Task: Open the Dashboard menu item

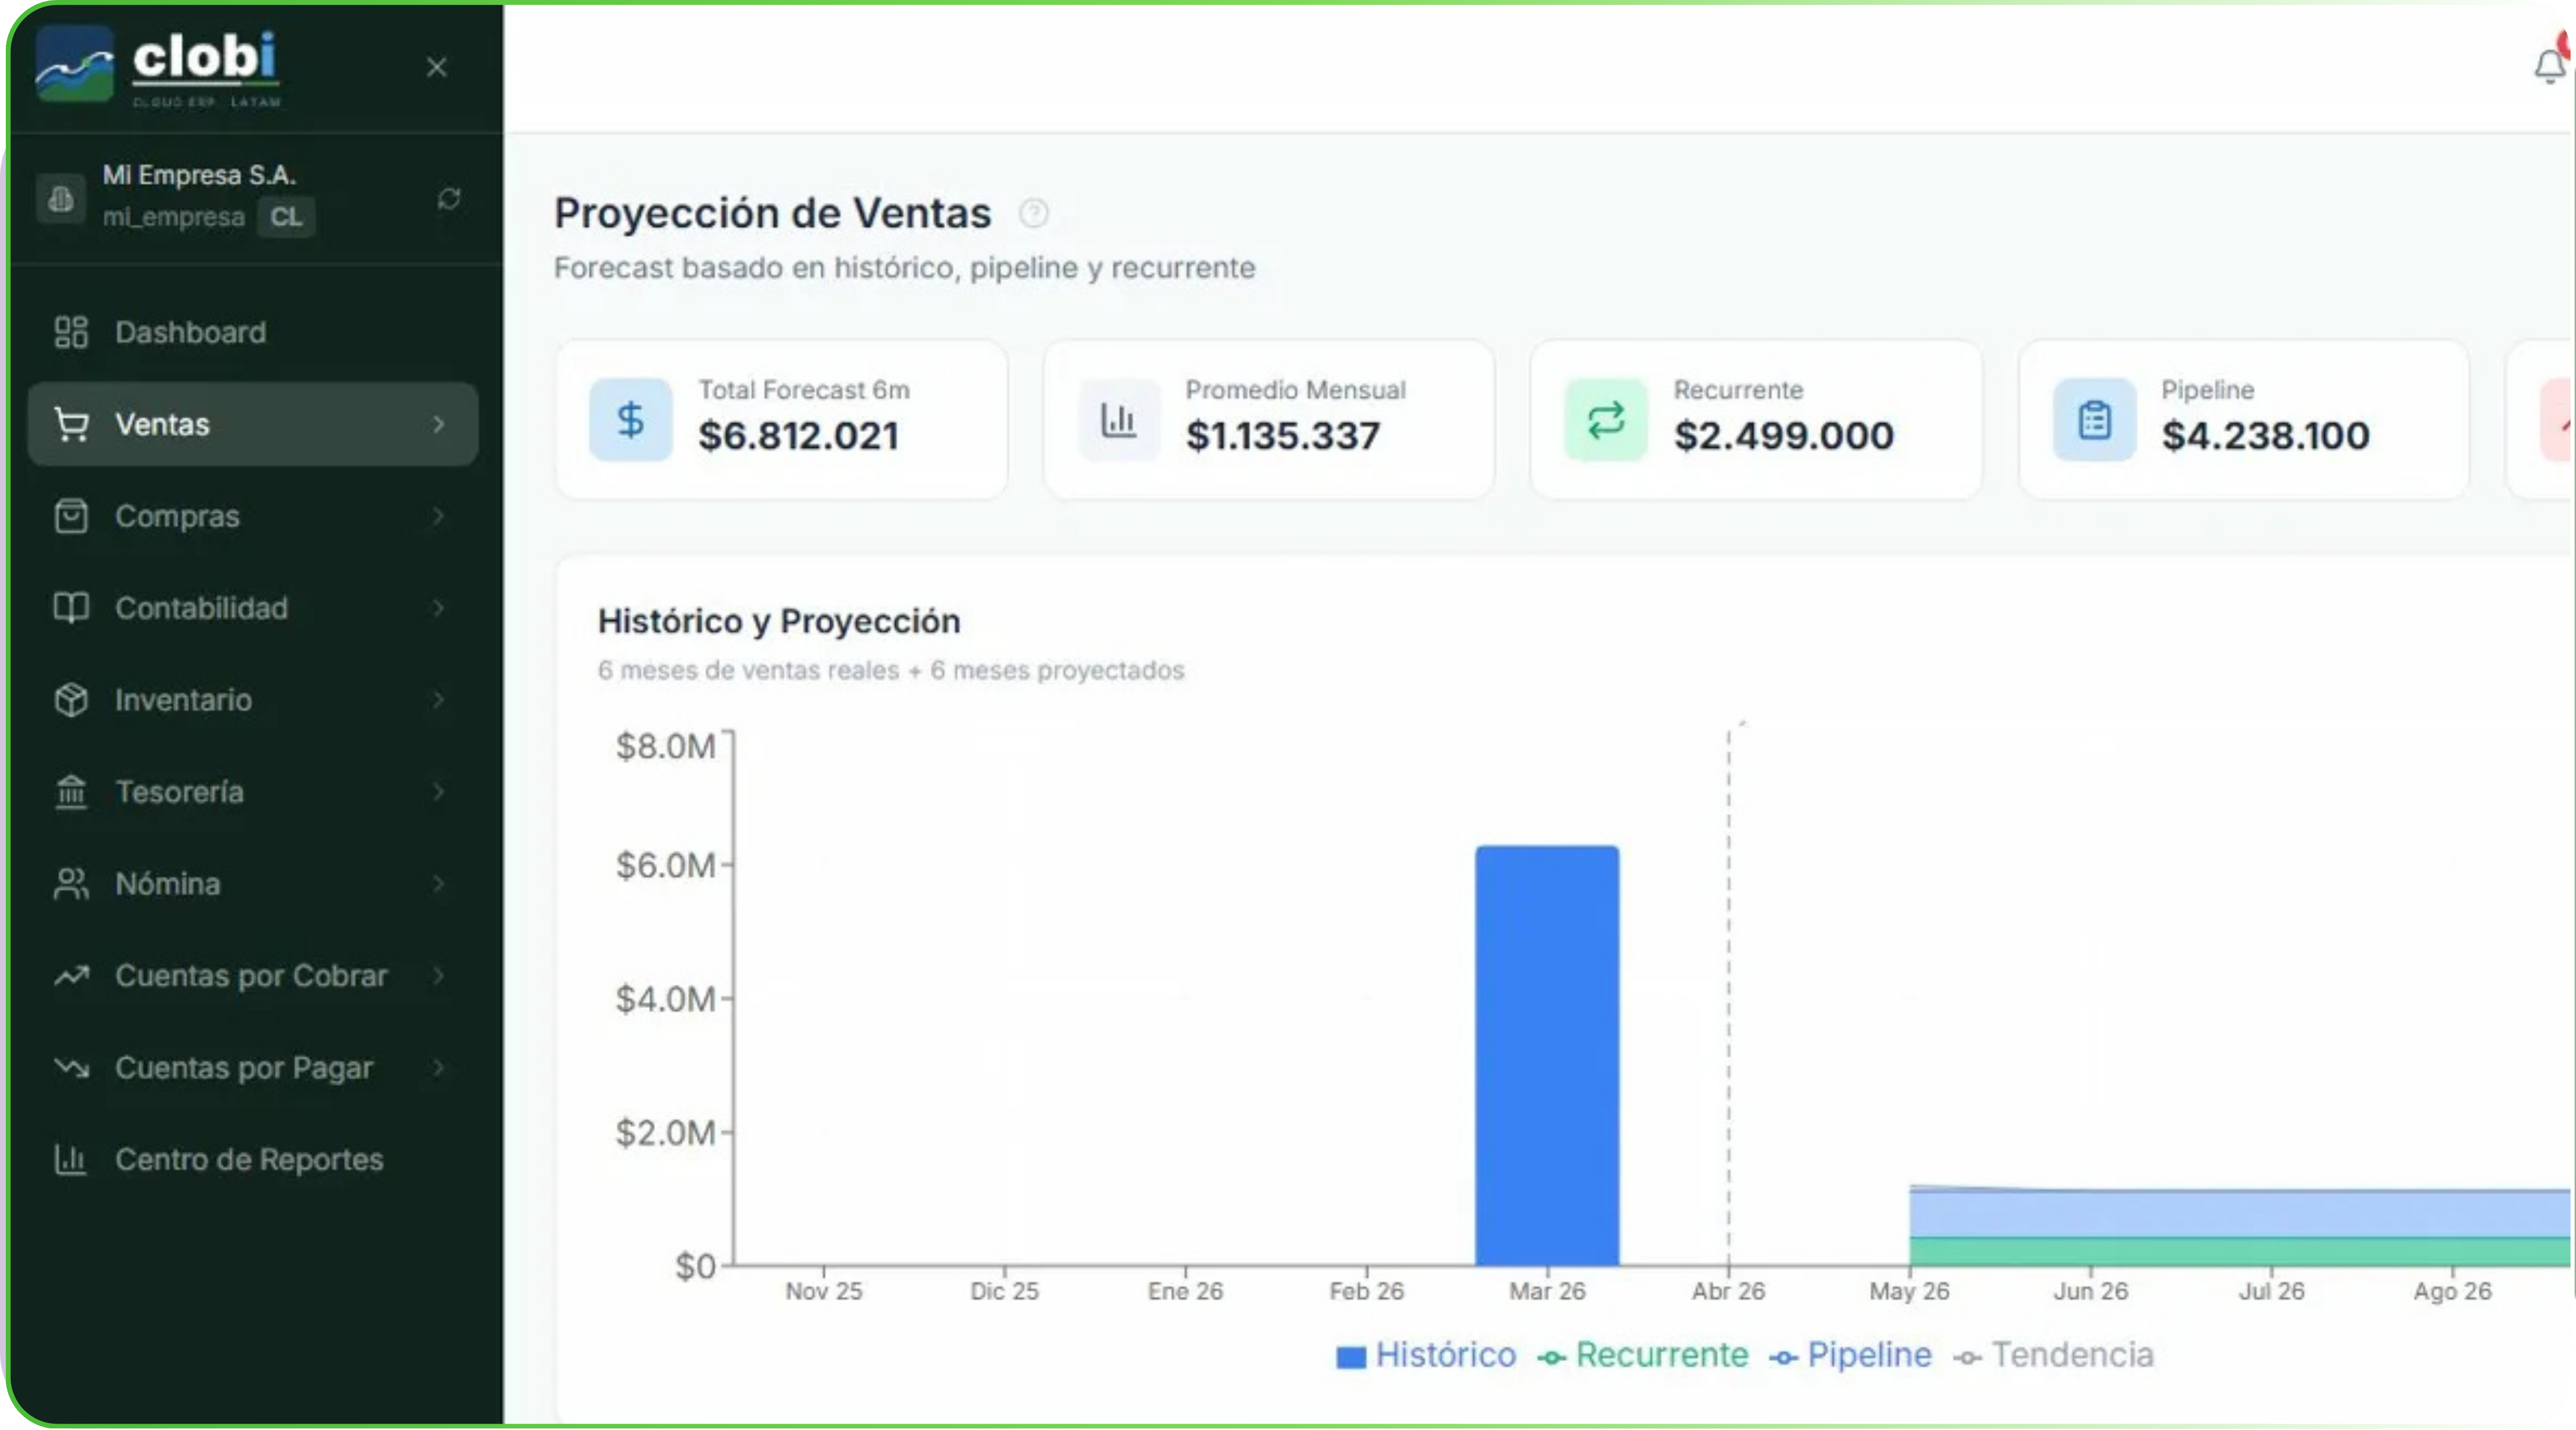Action: (190, 332)
